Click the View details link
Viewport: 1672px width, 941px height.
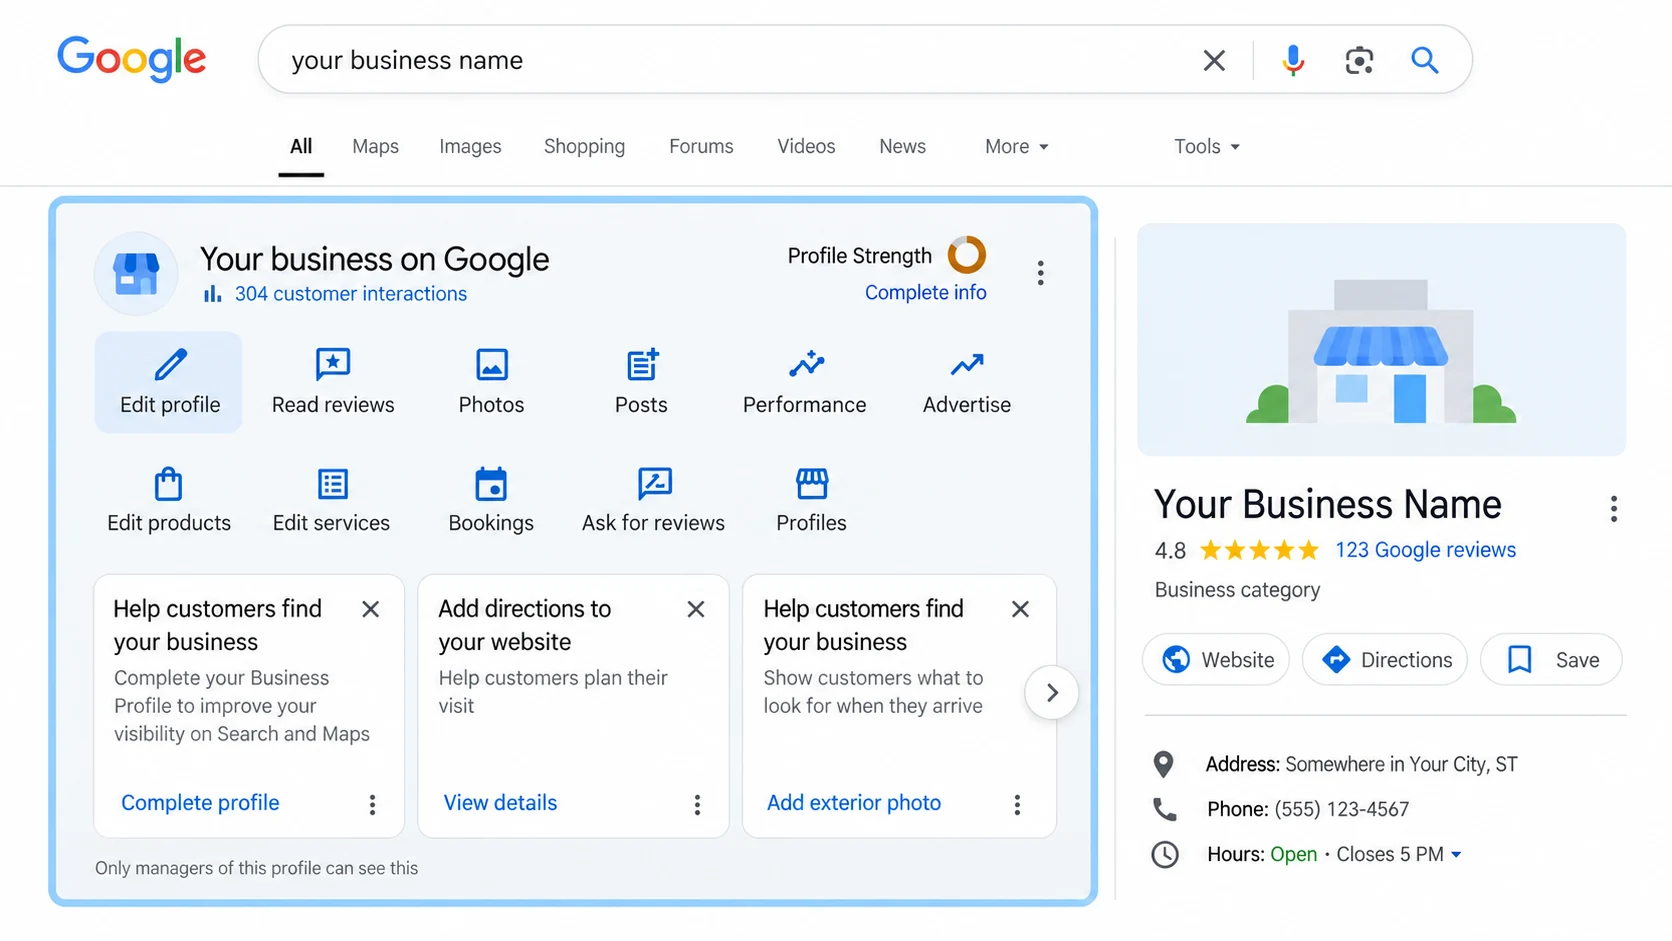(500, 803)
